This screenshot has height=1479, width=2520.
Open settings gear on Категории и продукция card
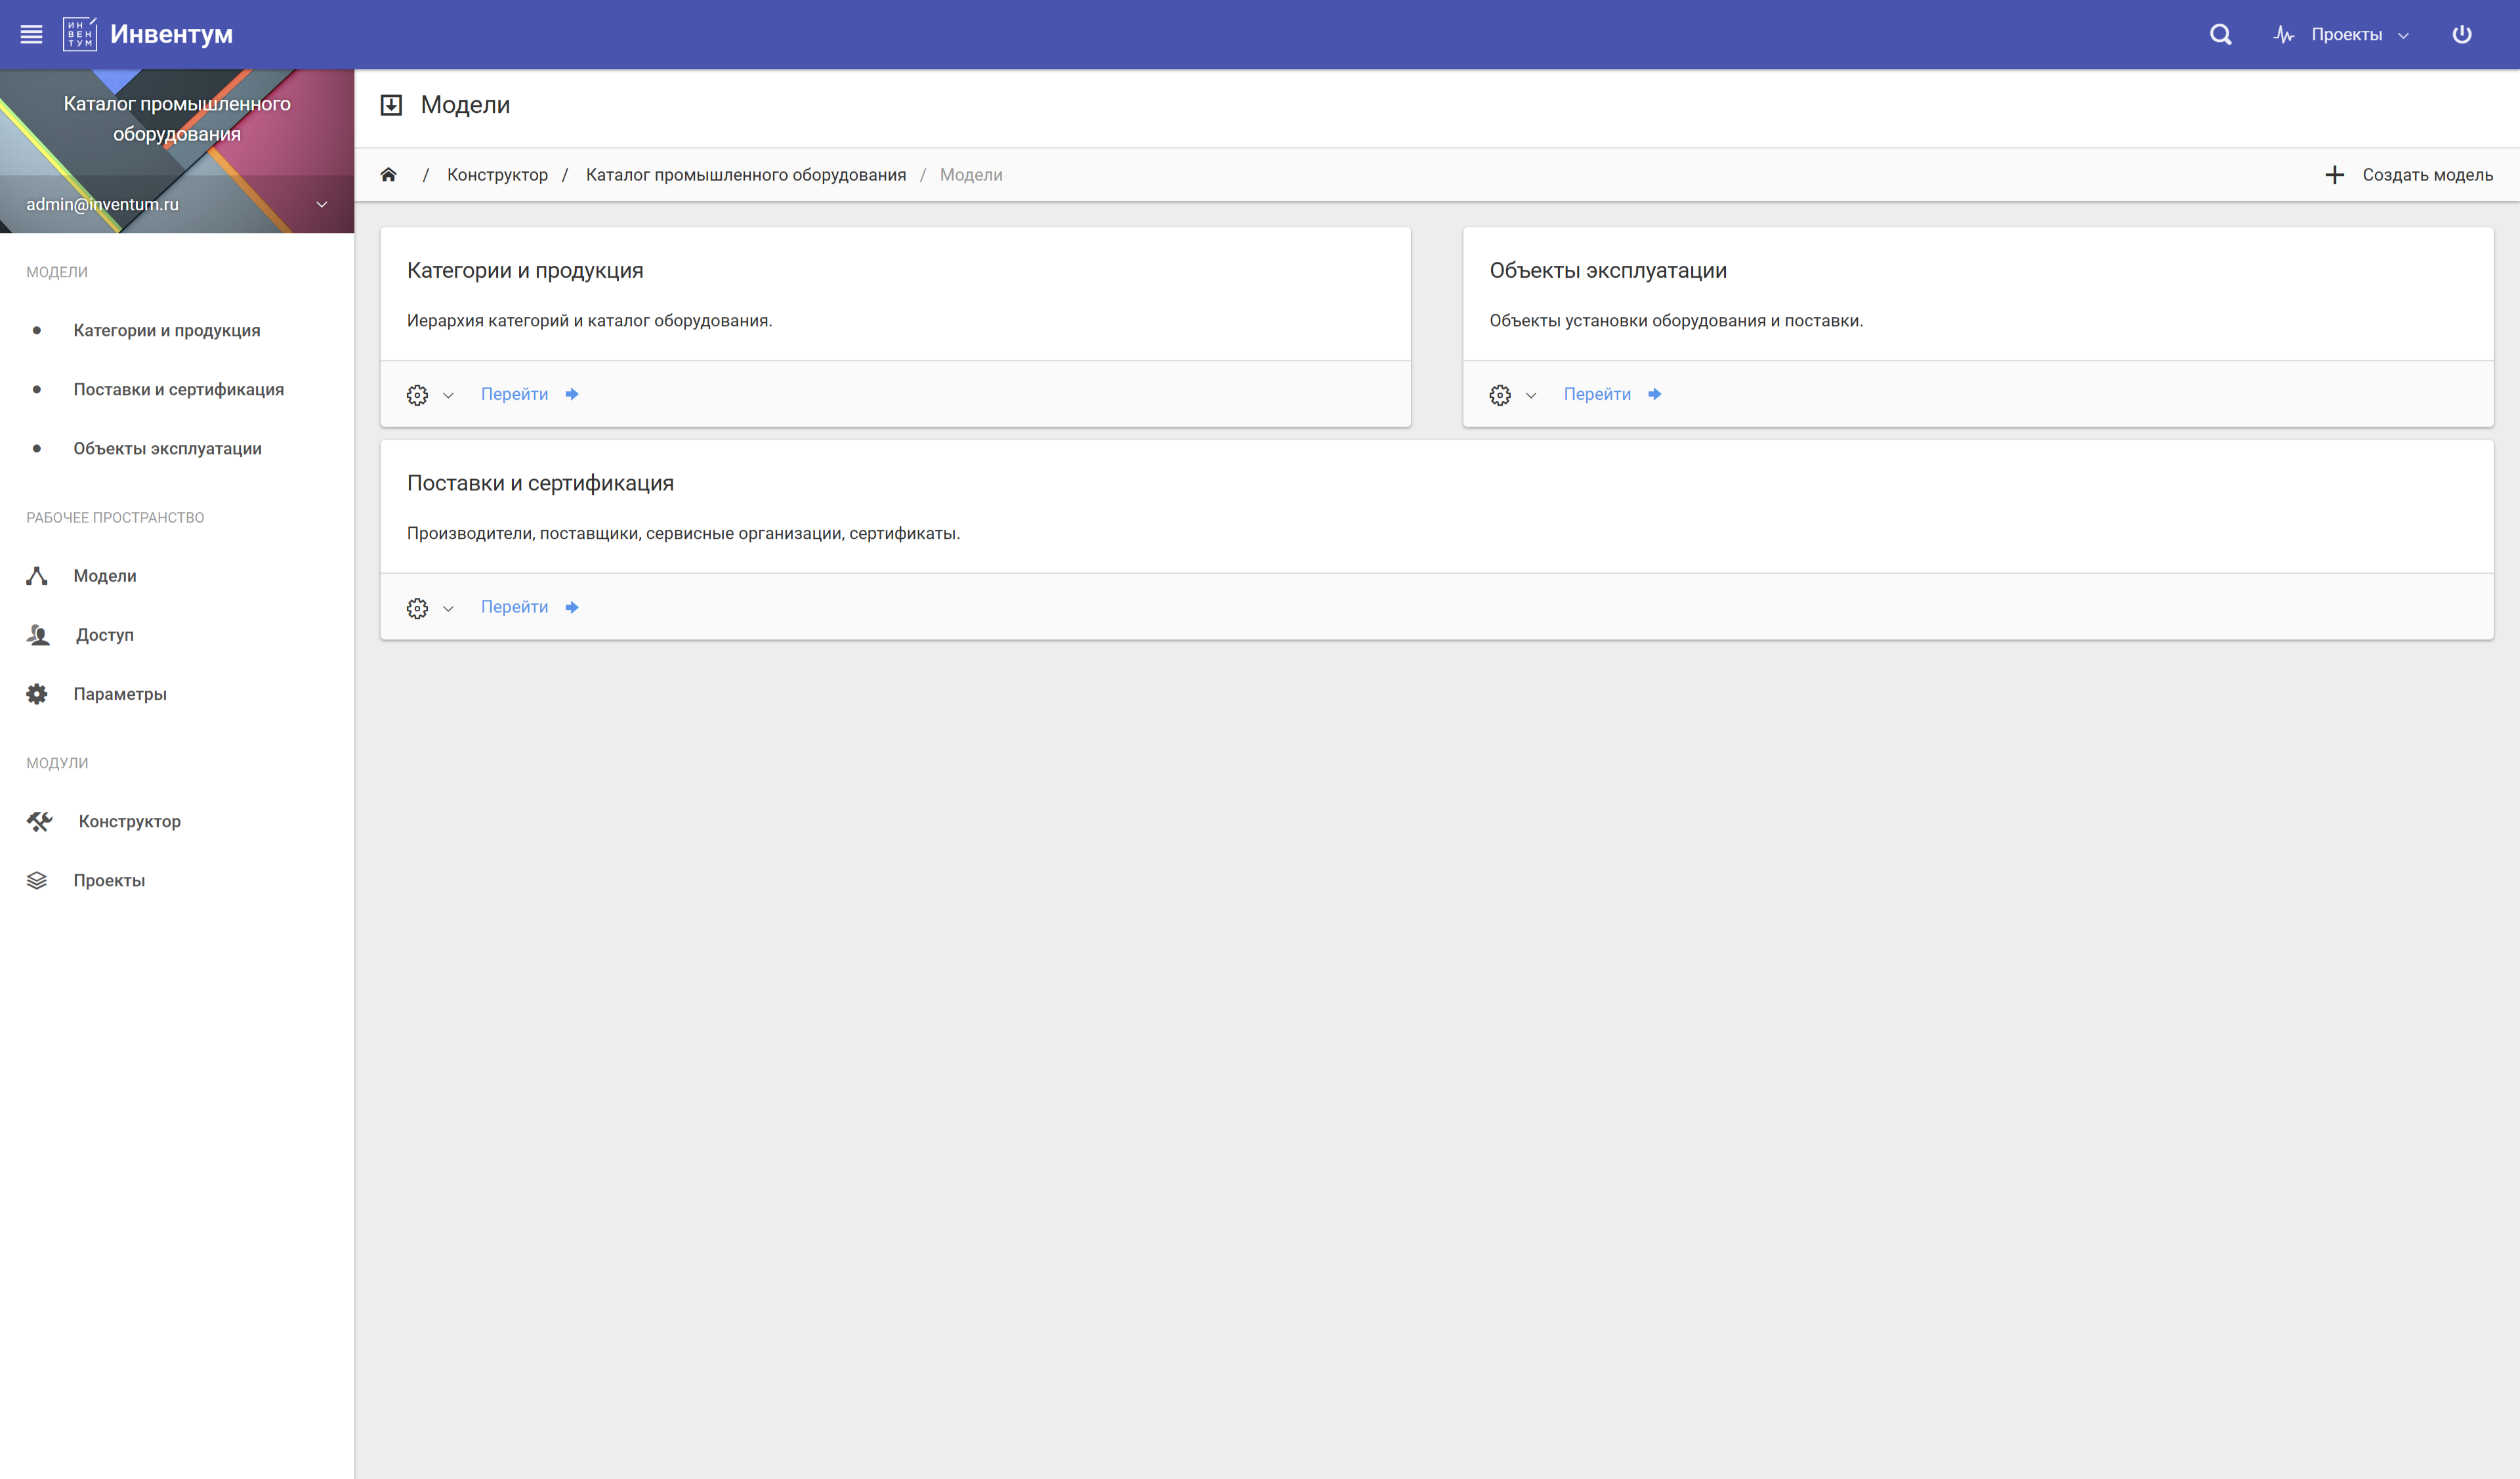417,395
